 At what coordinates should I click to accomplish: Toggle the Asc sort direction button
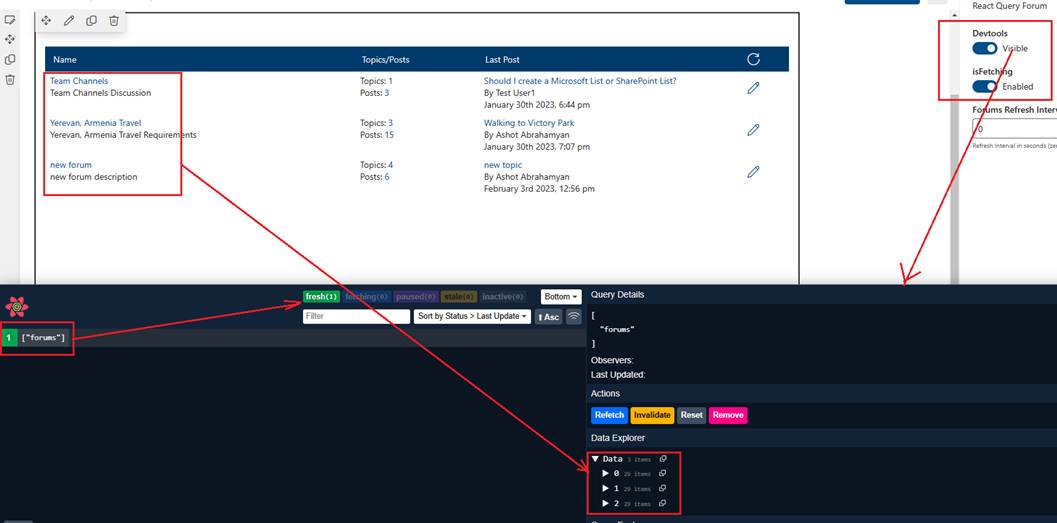click(548, 317)
